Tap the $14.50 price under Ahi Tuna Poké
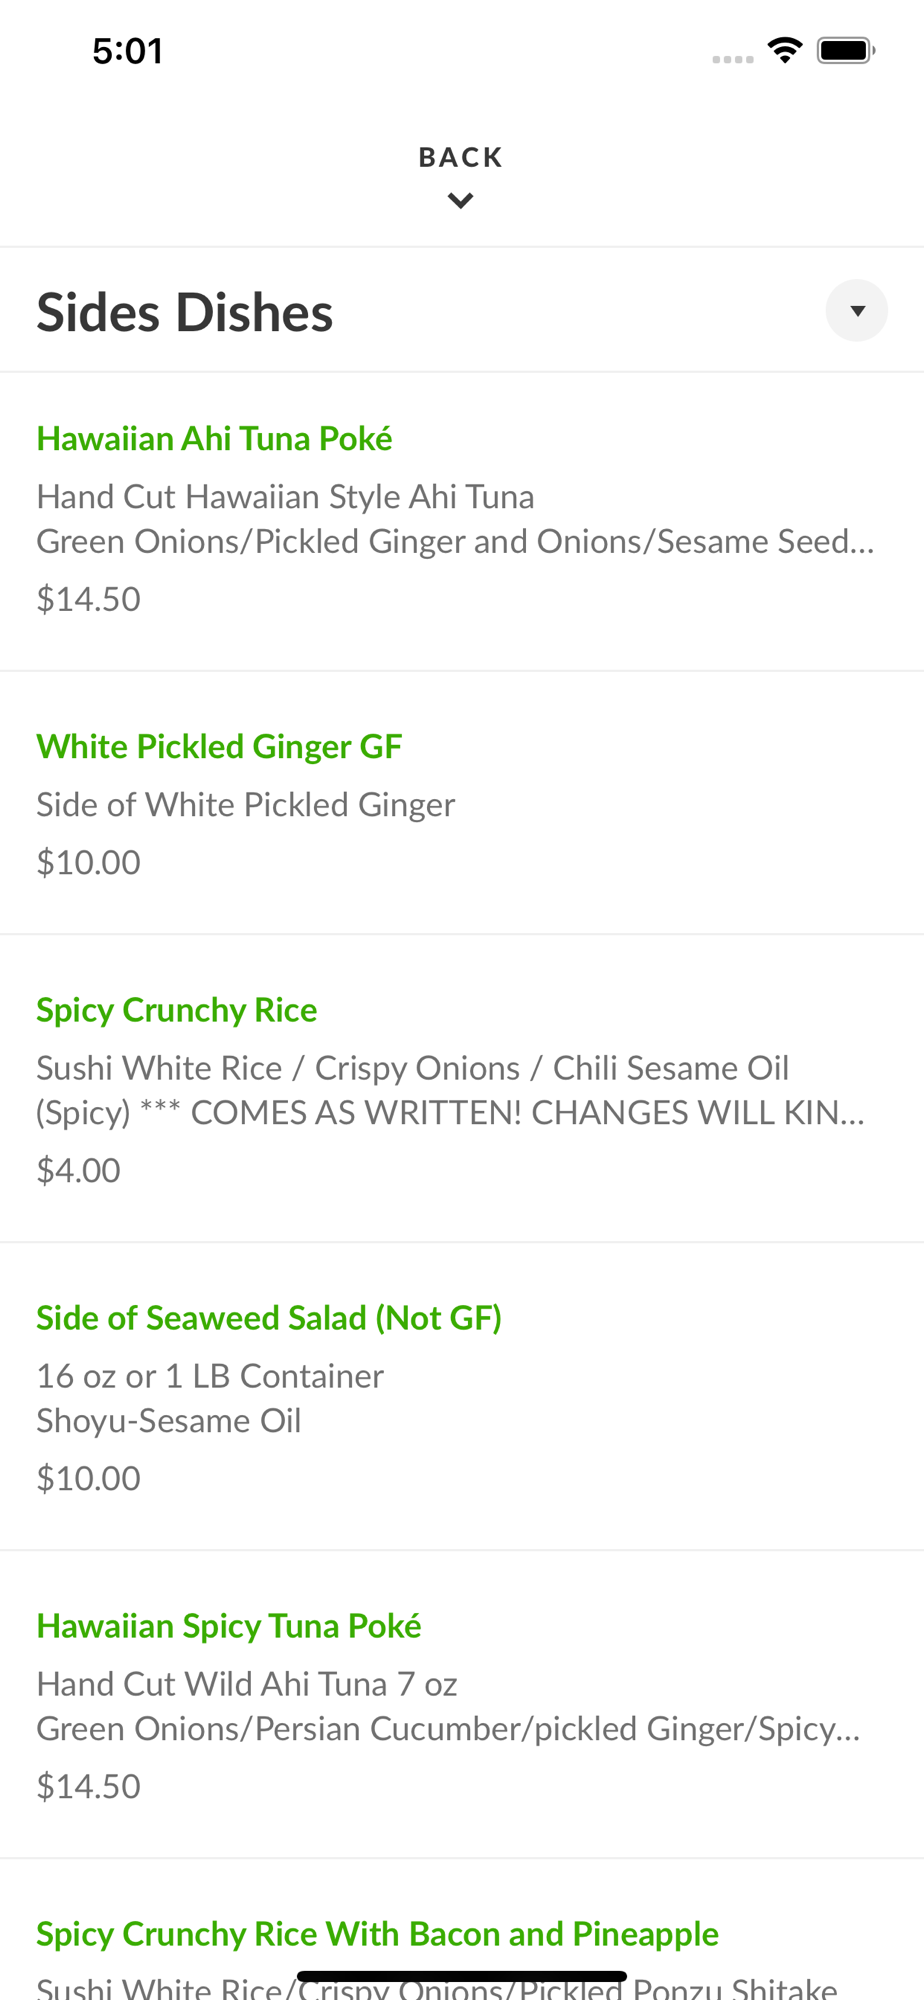The image size is (924, 2000). point(89,599)
